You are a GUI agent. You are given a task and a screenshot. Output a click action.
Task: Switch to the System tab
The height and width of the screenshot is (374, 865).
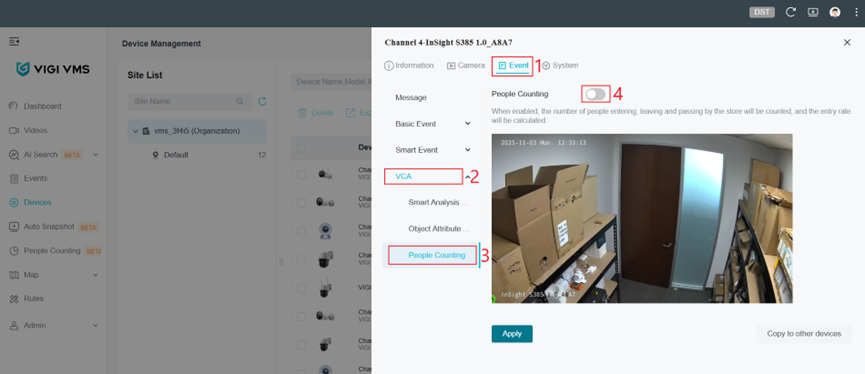click(560, 65)
